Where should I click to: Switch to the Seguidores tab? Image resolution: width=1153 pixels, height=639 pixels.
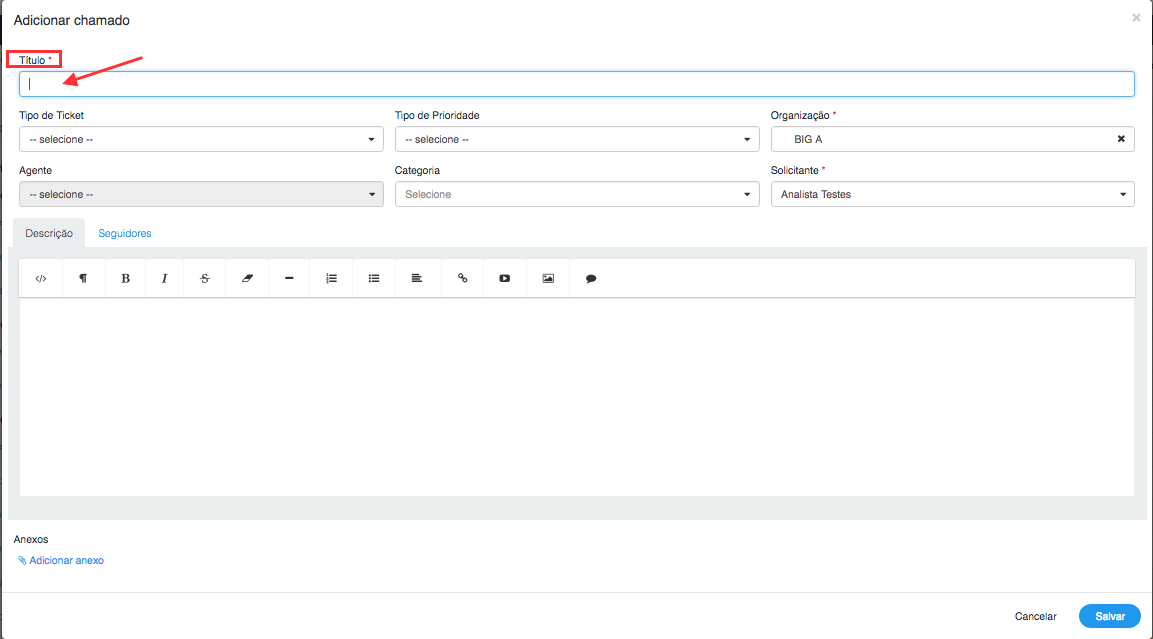point(125,233)
